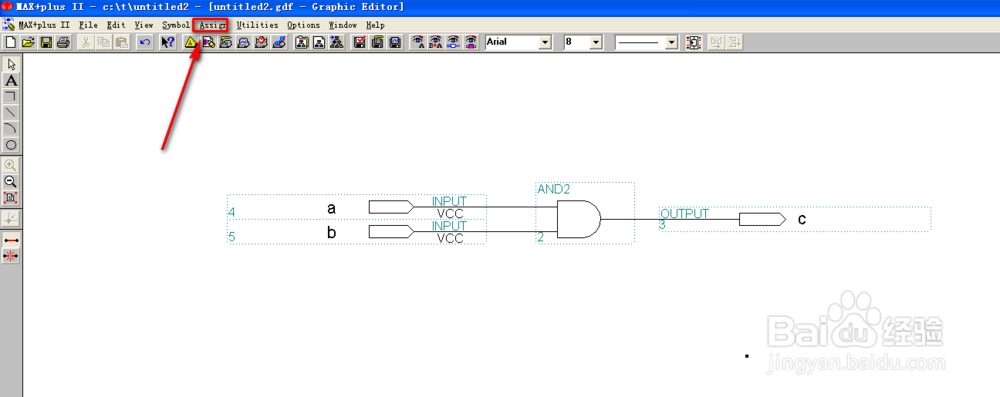
Task: Select the output pin symbol for c
Action: tap(762, 219)
